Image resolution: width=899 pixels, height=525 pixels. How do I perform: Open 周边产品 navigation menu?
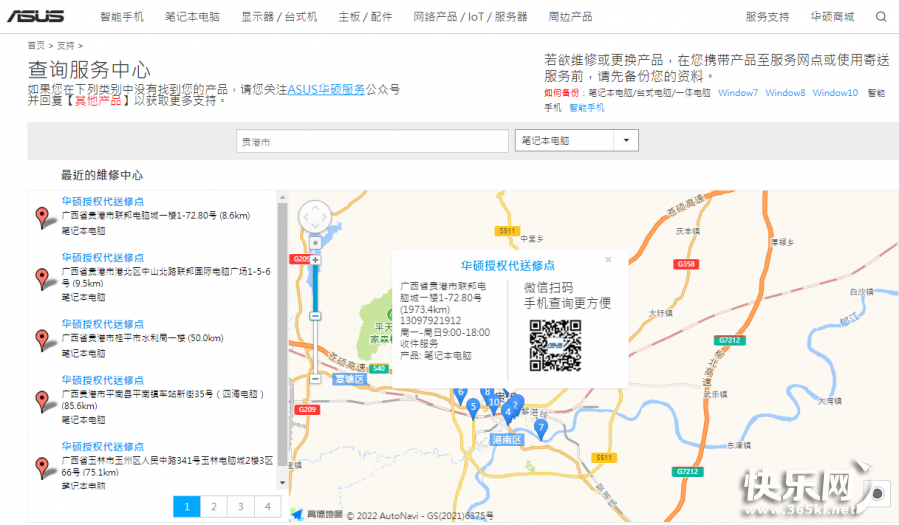coord(570,17)
